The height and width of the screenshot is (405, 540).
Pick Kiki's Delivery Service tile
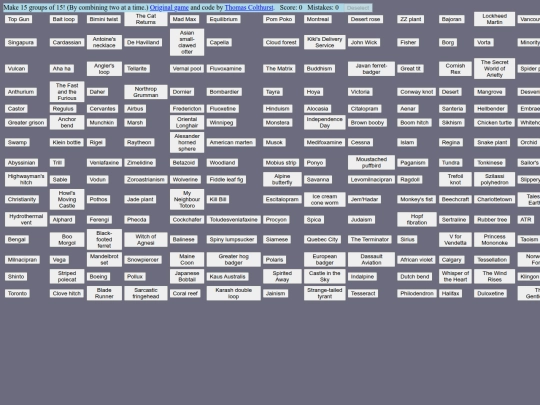[325, 42]
